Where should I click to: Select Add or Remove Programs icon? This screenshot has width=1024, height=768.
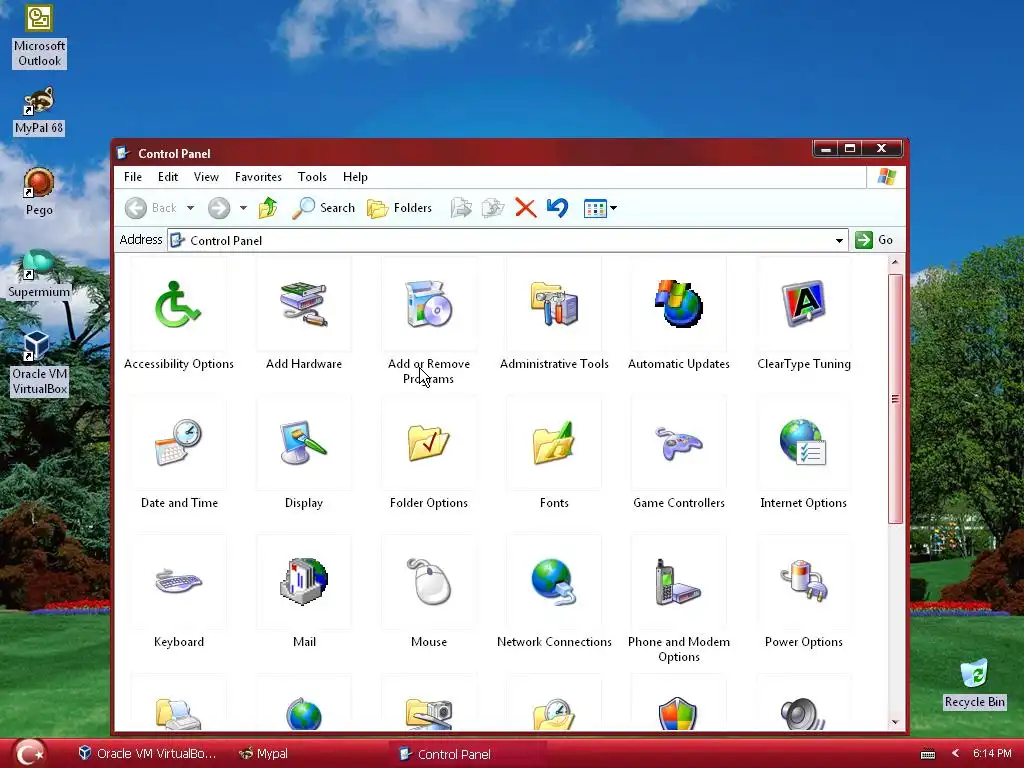coord(428,304)
